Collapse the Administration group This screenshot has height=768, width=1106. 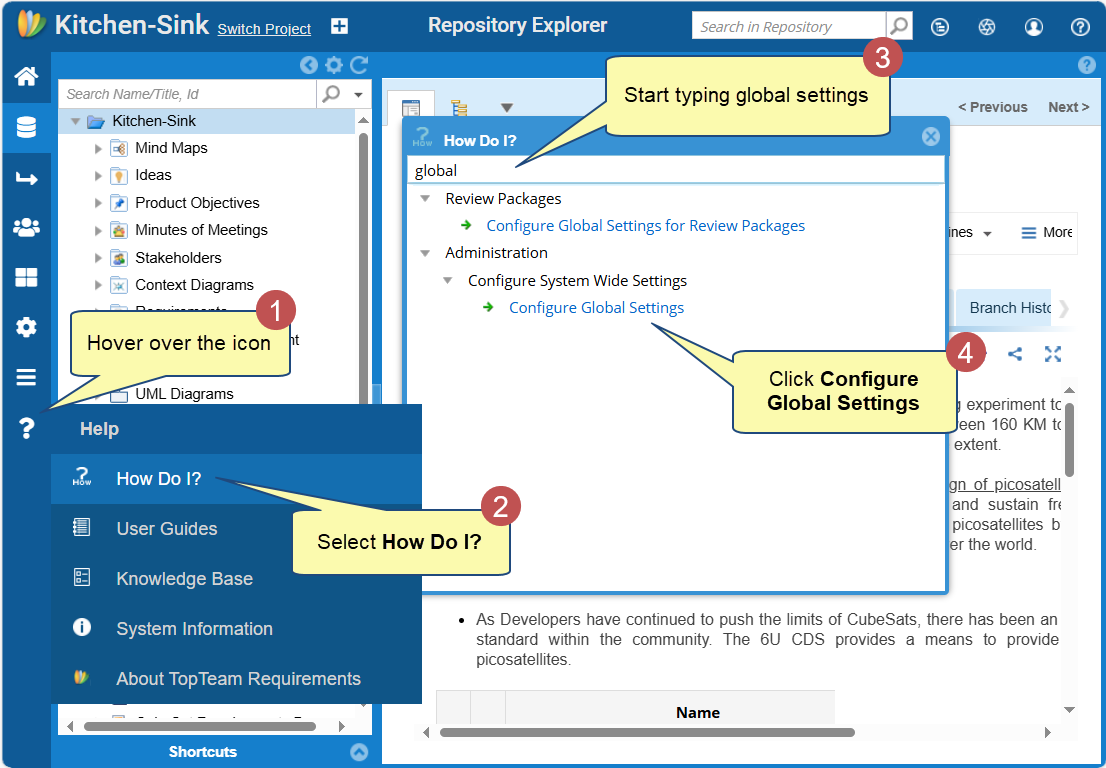(425, 252)
